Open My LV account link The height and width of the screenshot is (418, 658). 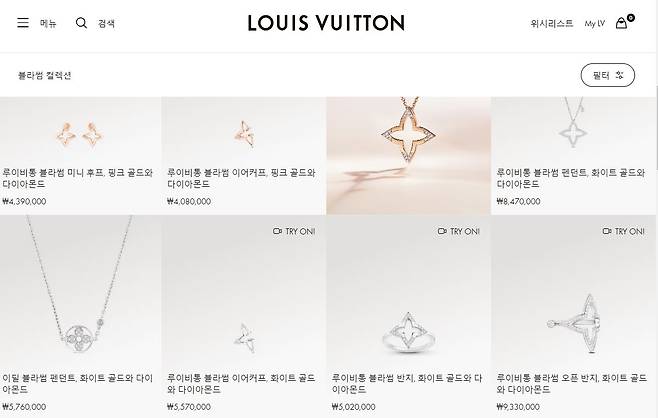(595, 24)
